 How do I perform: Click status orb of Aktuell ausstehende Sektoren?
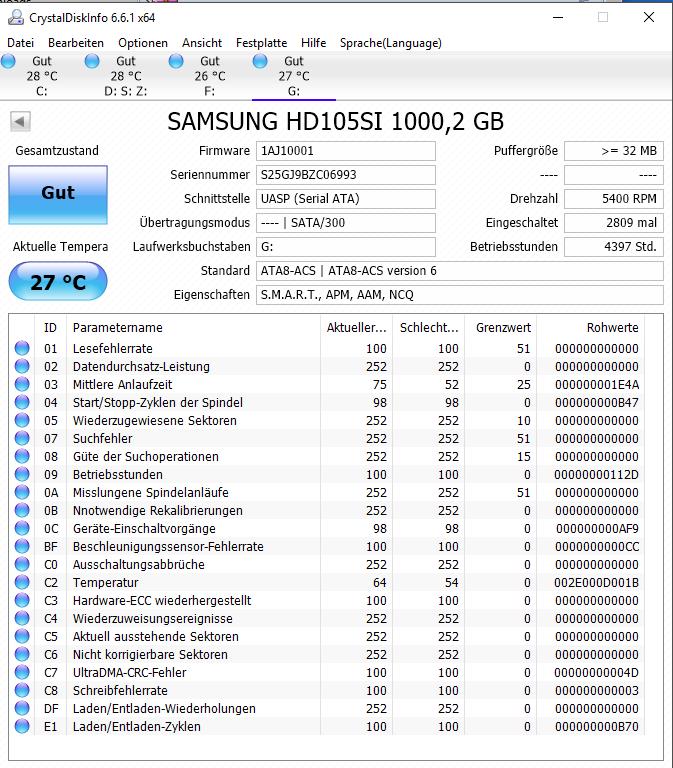pos(22,636)
